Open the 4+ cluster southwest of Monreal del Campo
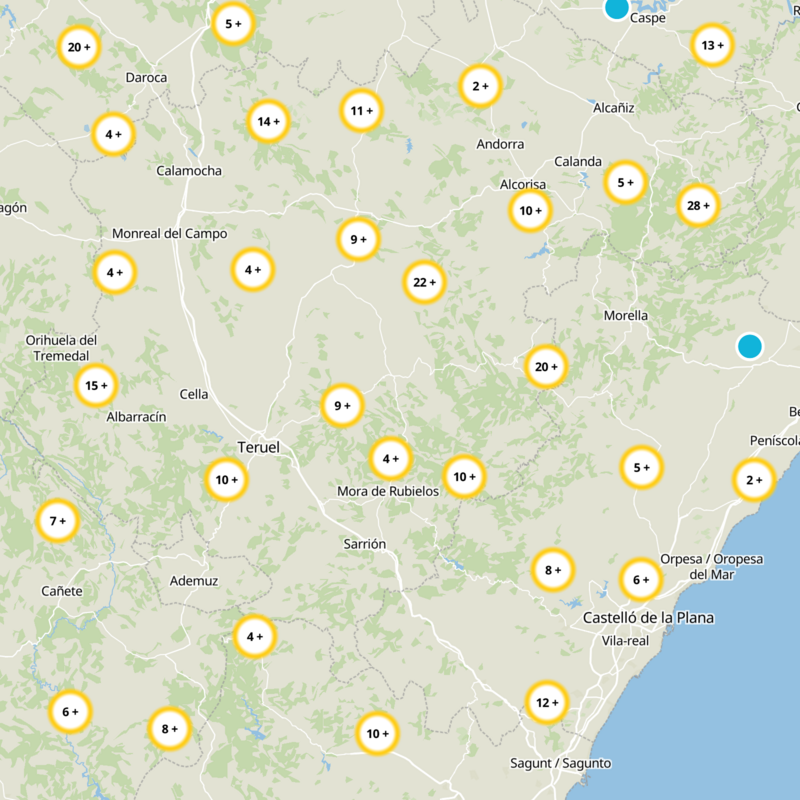 (x=115, y=272)
